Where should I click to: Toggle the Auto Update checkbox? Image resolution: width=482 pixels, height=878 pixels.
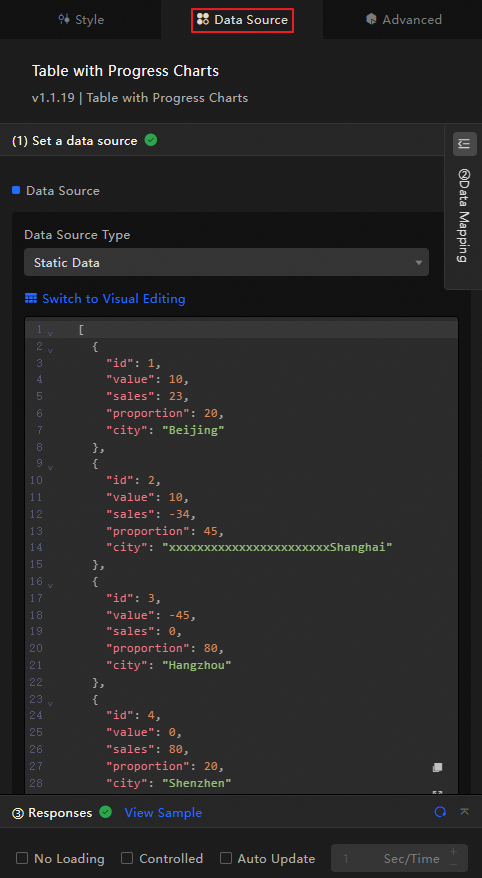point(226,858)
